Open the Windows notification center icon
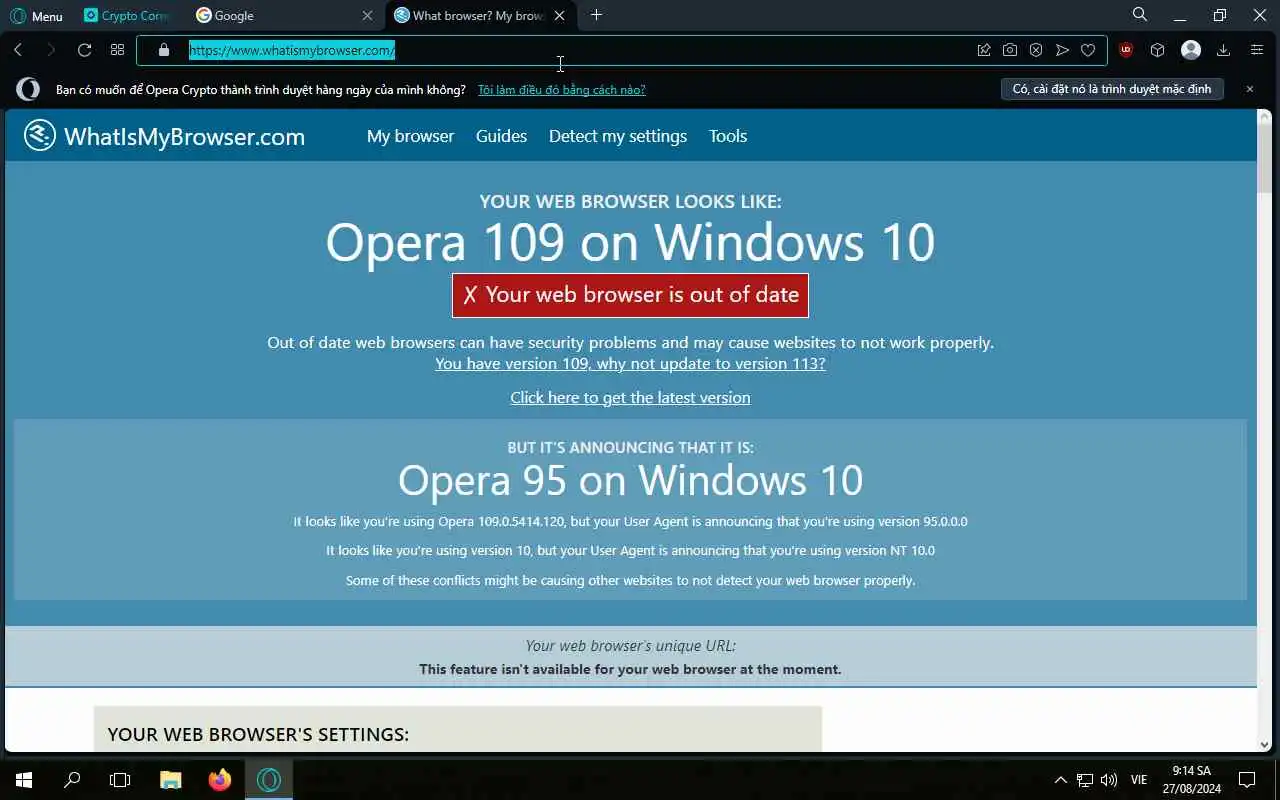The image size is (1280, 800). pyautogui.click(x=1247, y=780)
